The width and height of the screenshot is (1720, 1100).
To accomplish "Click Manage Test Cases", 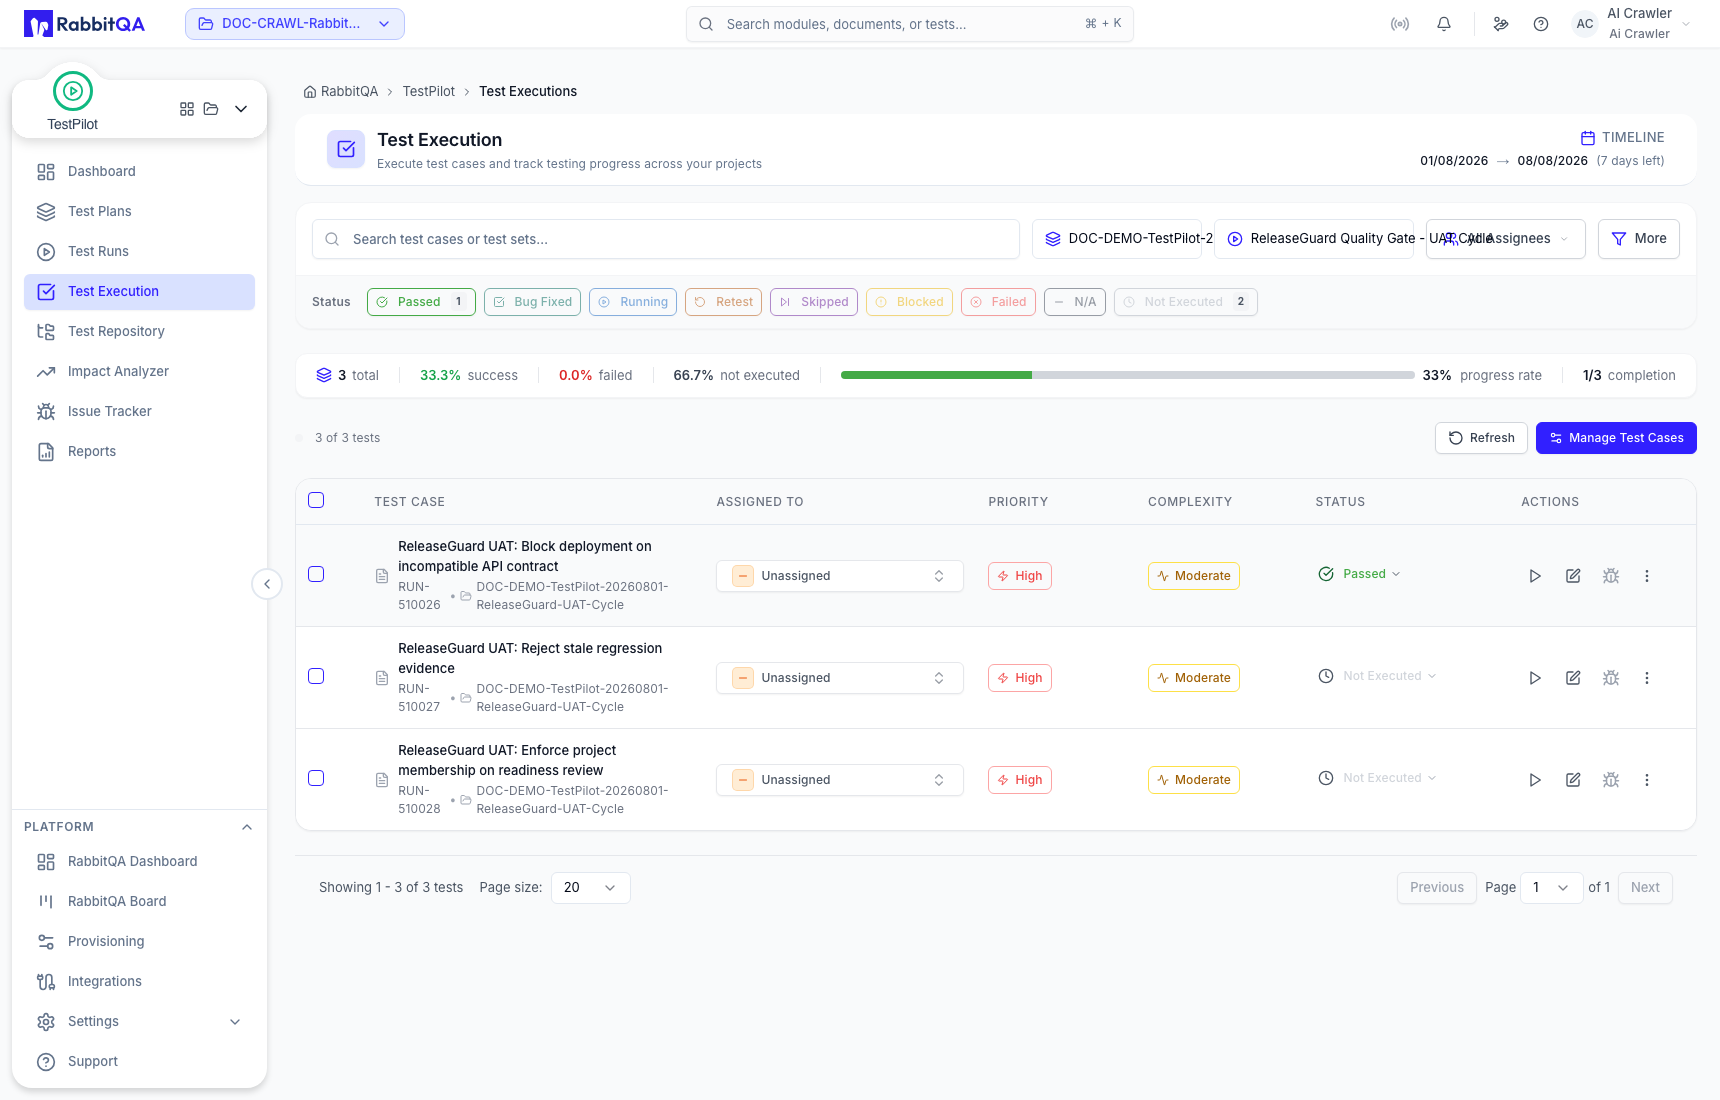I will tap(1616, 438).
